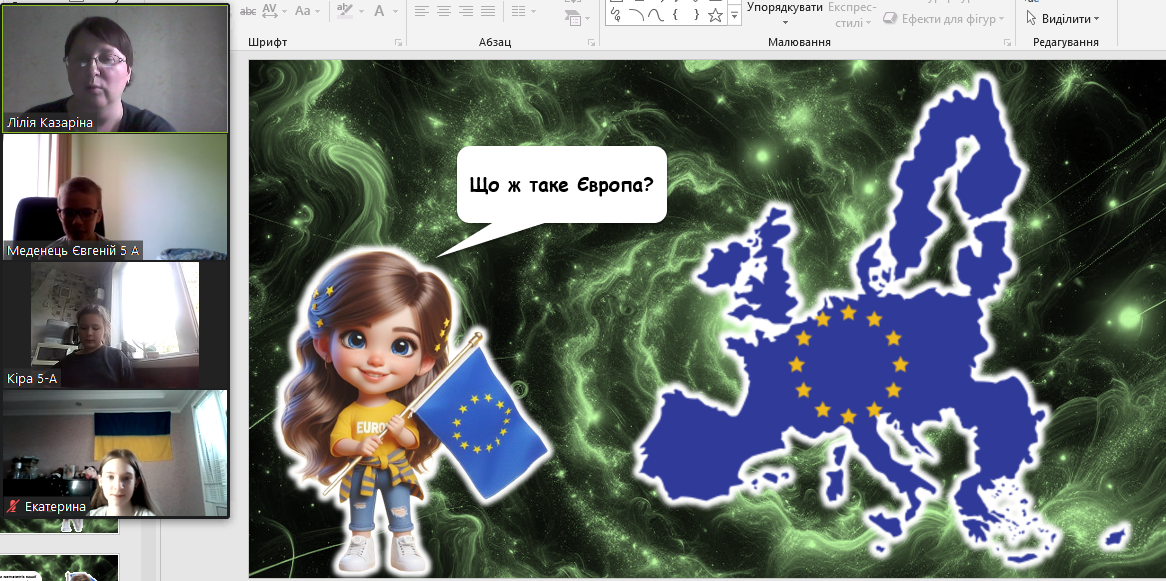Select the Right Brace shape
This screenshot has width=1166, height=581.
(695, 14)
